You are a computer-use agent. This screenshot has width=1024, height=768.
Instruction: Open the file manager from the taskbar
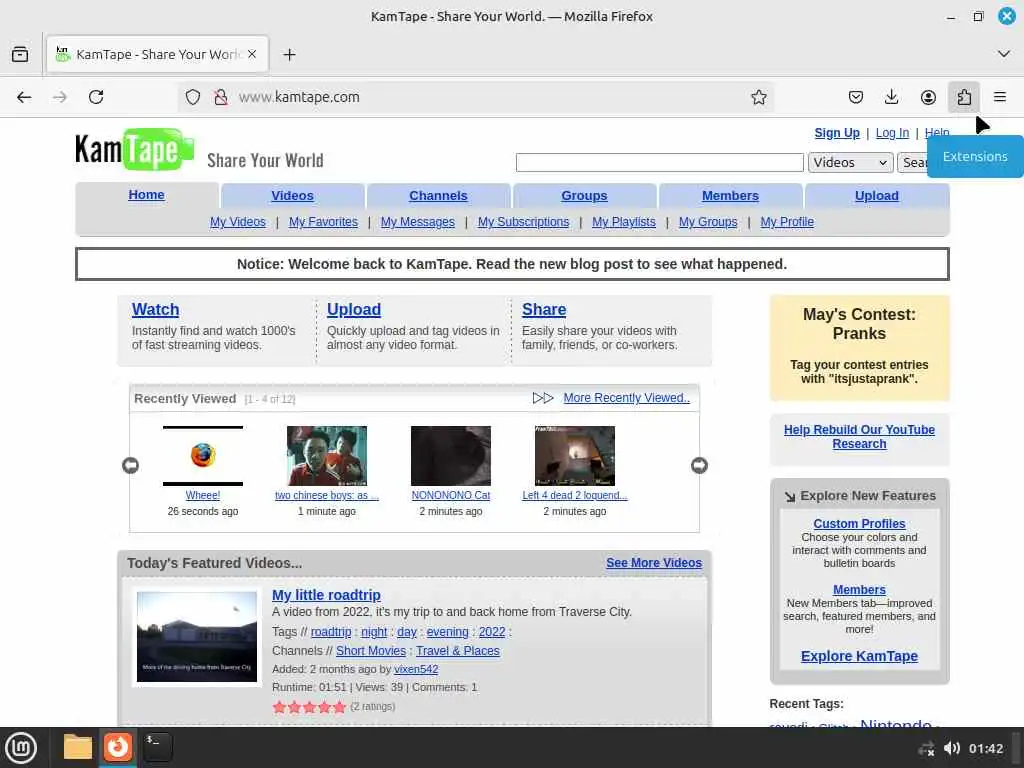(78, 747)
